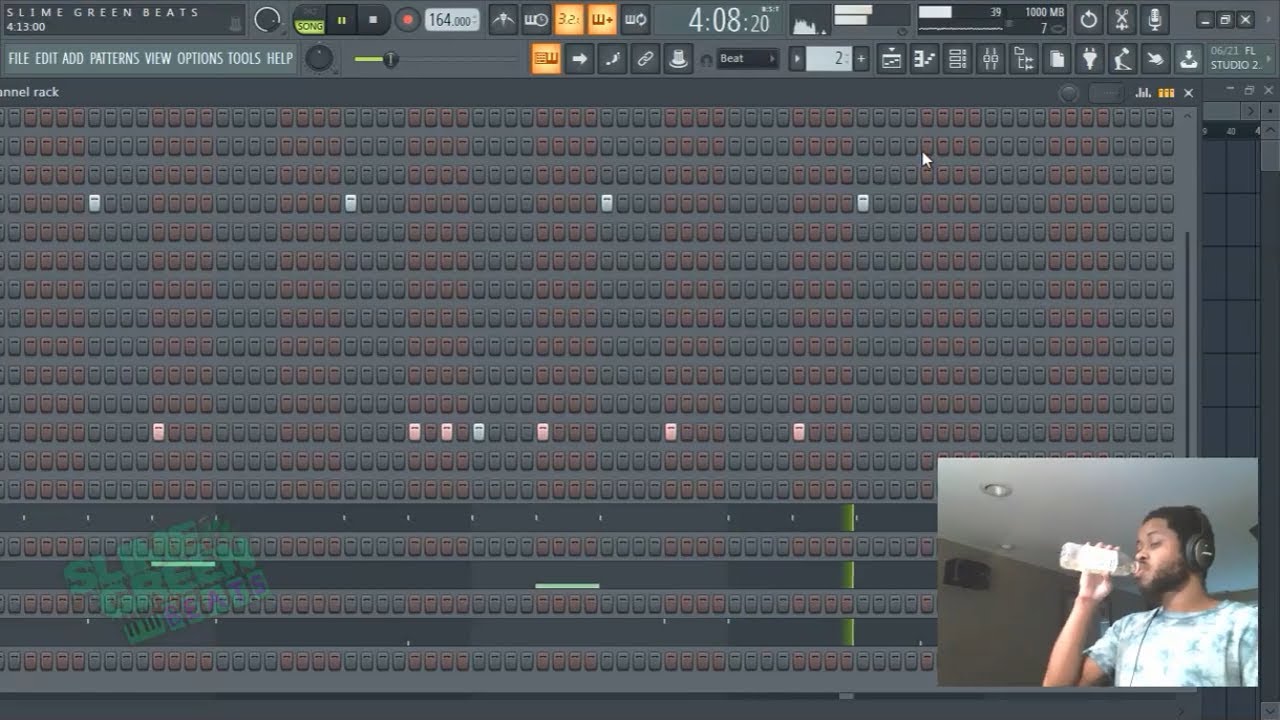Open the audio editor scissors icon
Viewport: 1280px width, 720px height.
coord(1121,19)
